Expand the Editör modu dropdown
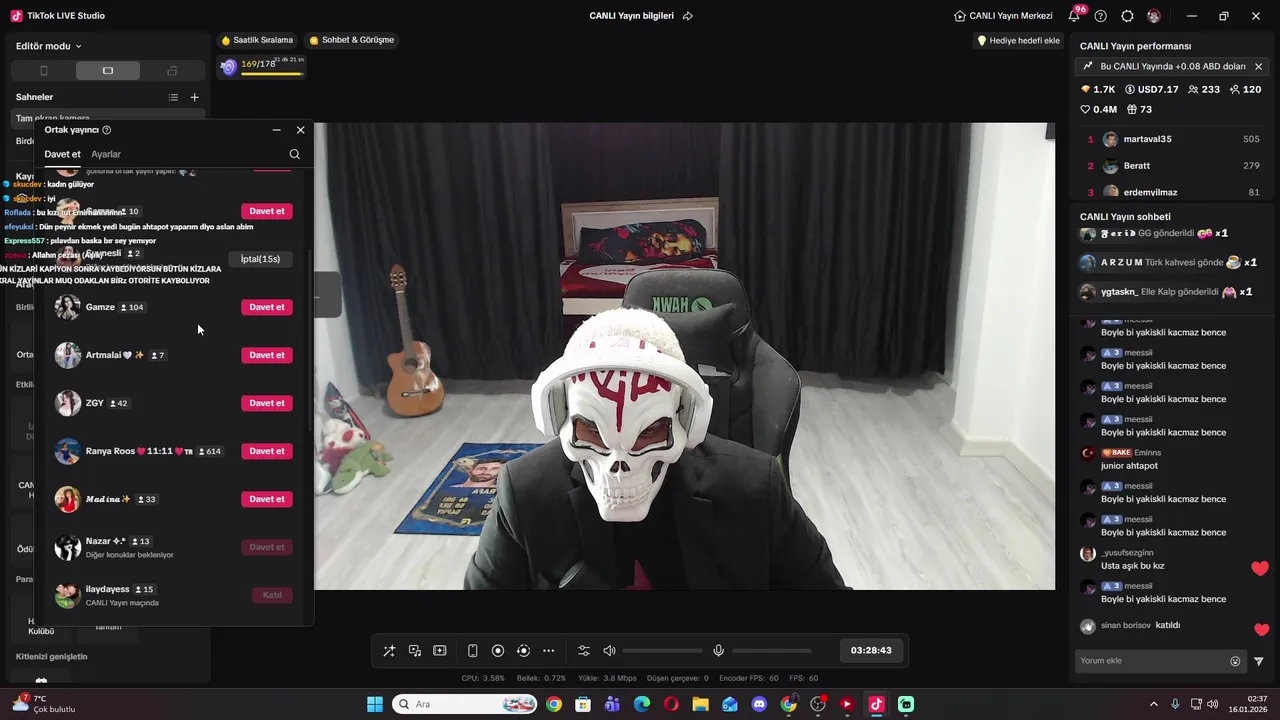Image resolution: width=1280 pixels, height=720 pixels. (x=49, y=46)
